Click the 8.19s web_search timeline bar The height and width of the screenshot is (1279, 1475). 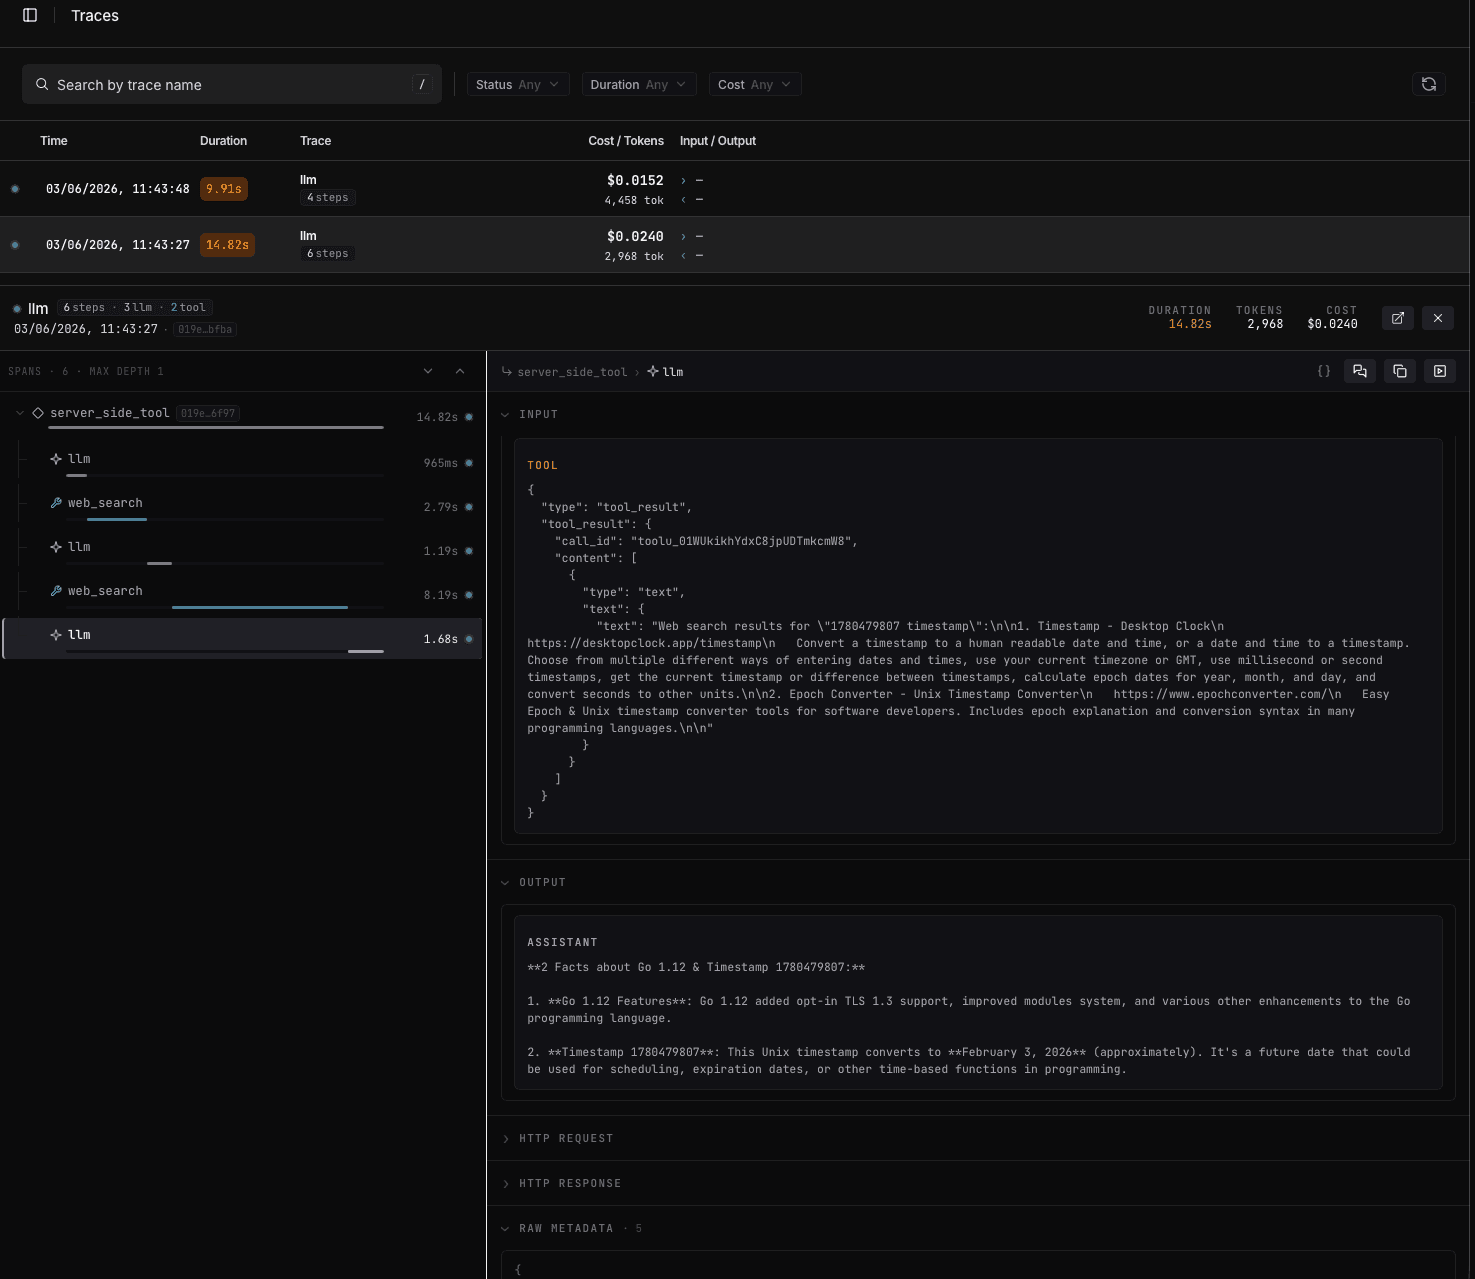point(260,607)
